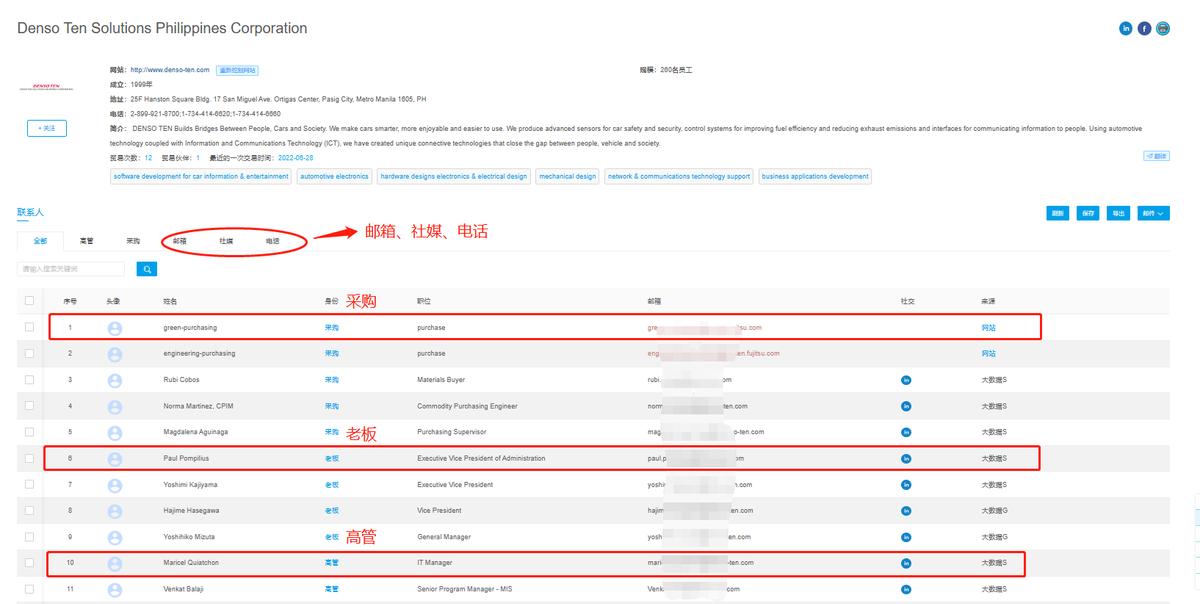Click avatar icon of Yoshihiko Mizuta
Screen dimensions: 1200x604
coord(115,537)
